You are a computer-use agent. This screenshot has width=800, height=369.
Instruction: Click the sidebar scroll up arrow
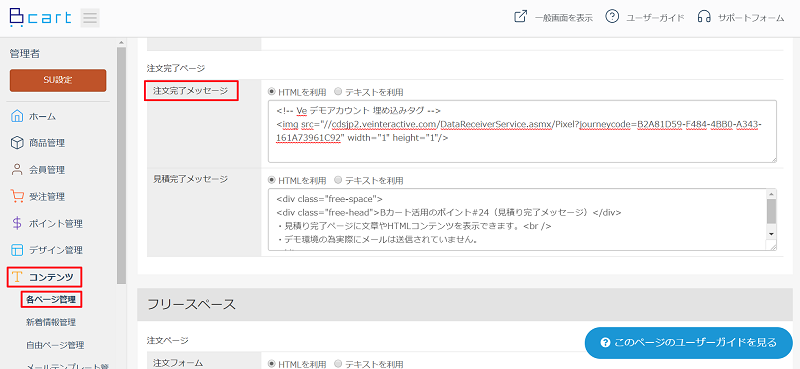(121, 42)
